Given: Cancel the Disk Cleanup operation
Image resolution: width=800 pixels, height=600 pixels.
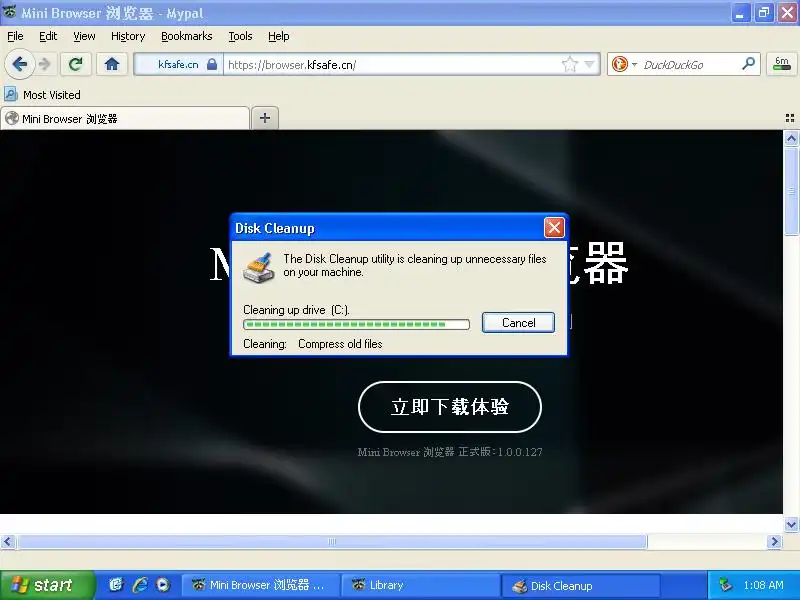Looking at the screenshot, I should [518, 322].
